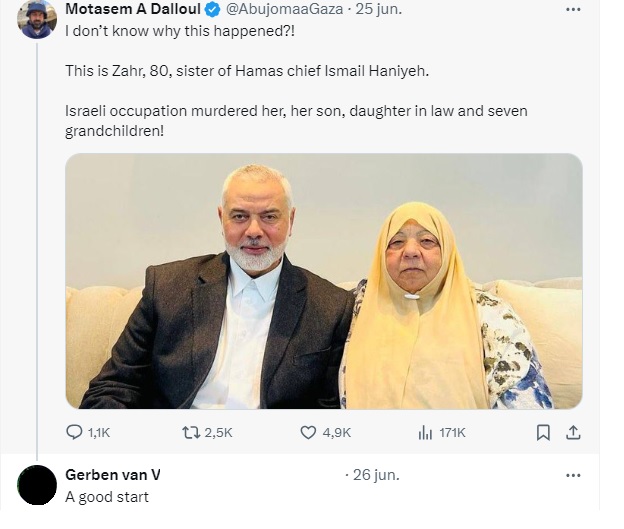Open the attached photo of two people
The image size is (624, 529).
pos(324,281)
